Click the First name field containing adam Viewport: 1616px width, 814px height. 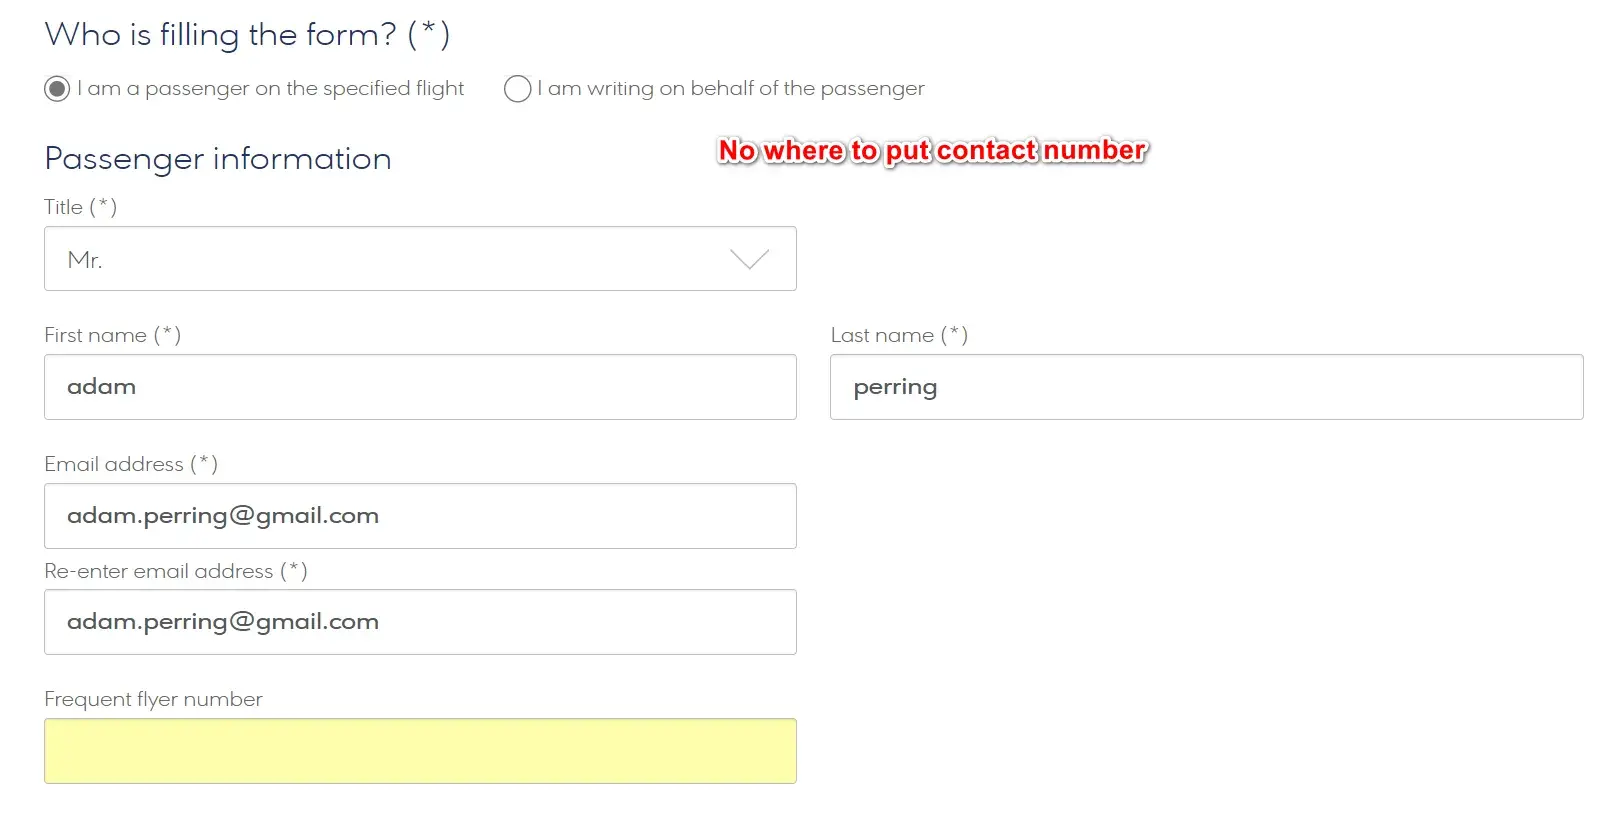[420, 387]
